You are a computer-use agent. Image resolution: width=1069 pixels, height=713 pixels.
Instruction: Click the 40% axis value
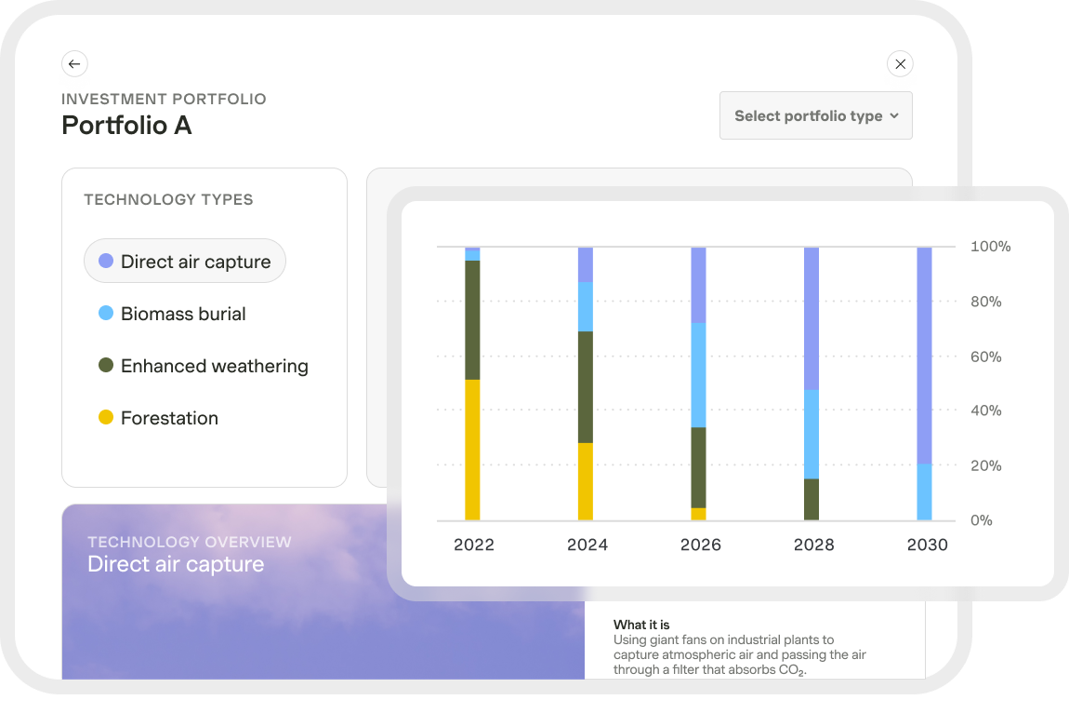(986, 410)
